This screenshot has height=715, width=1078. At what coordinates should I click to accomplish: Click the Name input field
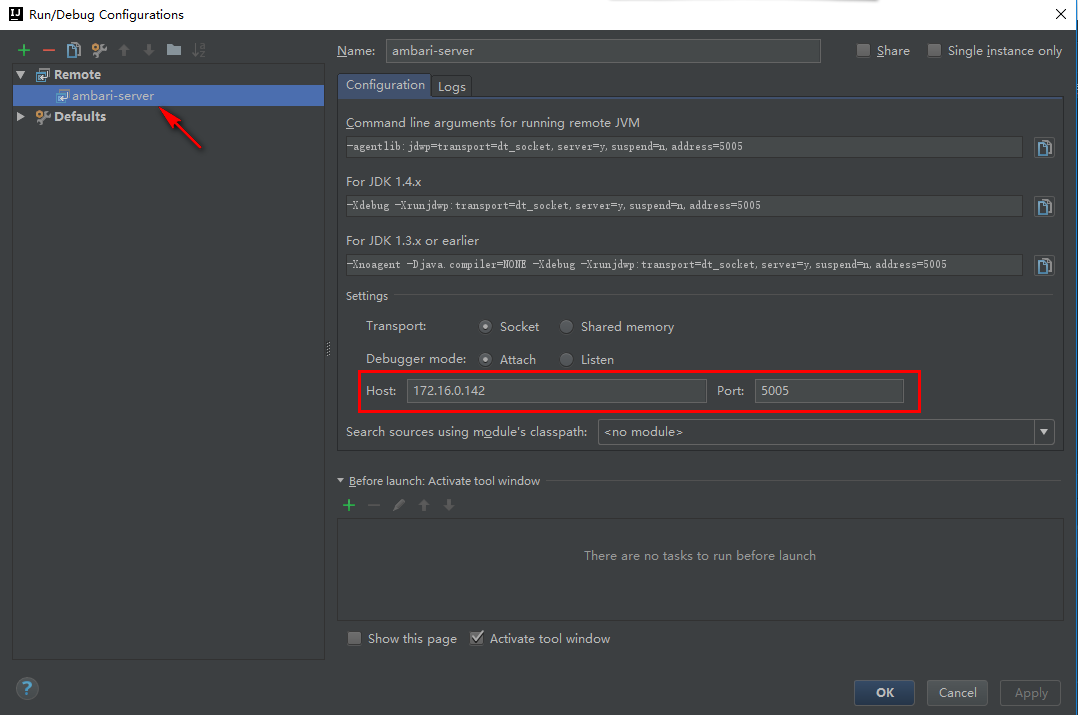pyautogui.click(x=603, y=51)
